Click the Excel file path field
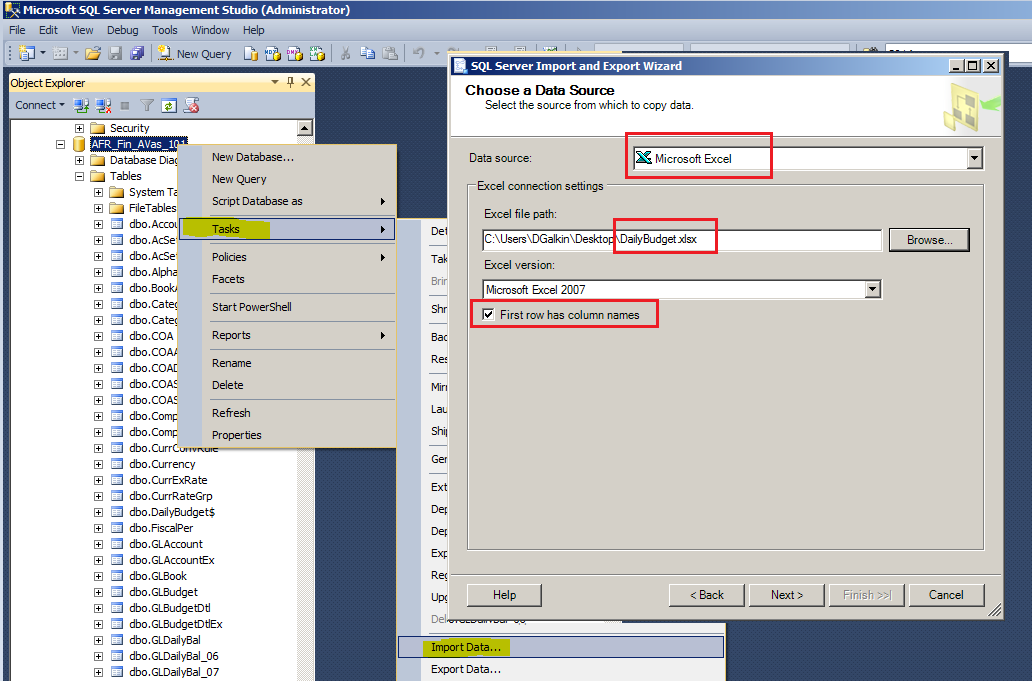 (681, 240)
